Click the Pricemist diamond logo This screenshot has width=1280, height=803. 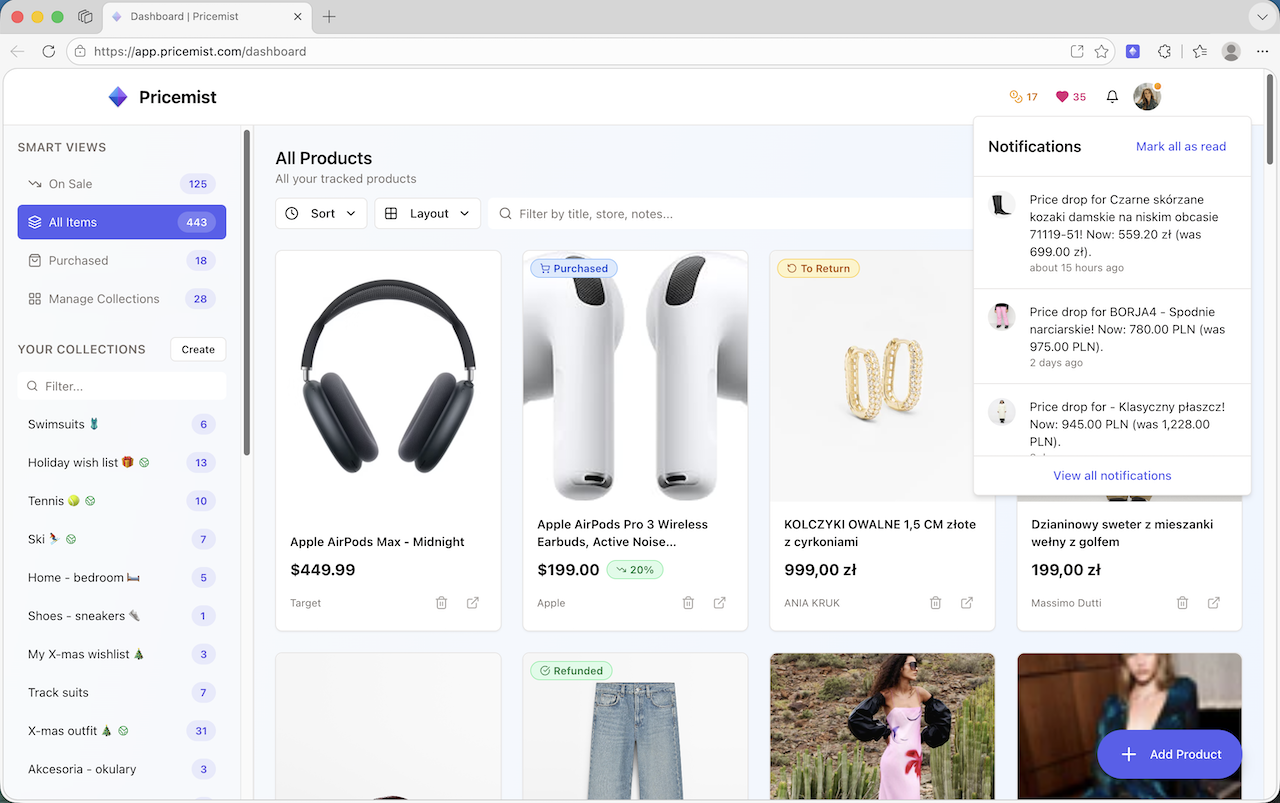pyautogui.click(x=118, y=96)
